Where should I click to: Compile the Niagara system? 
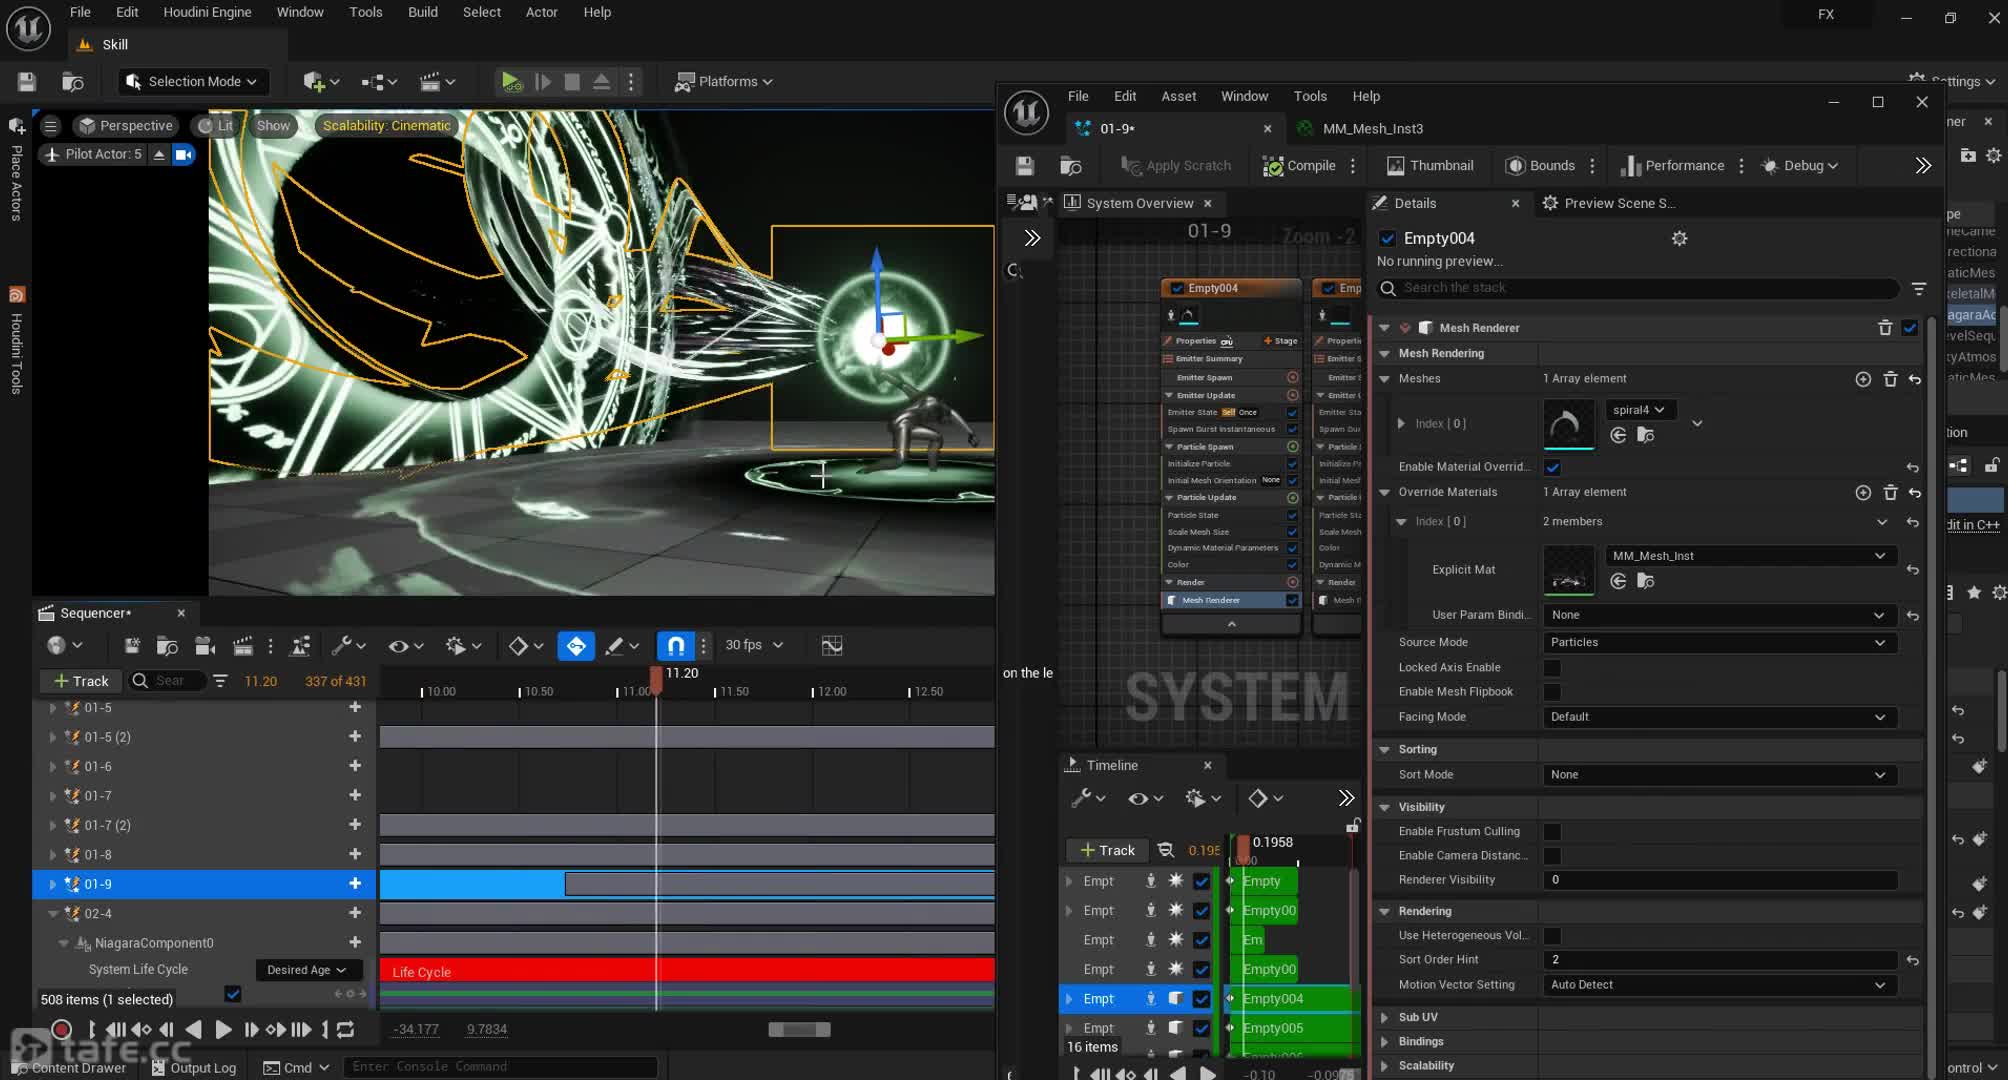coord(1299,166)
